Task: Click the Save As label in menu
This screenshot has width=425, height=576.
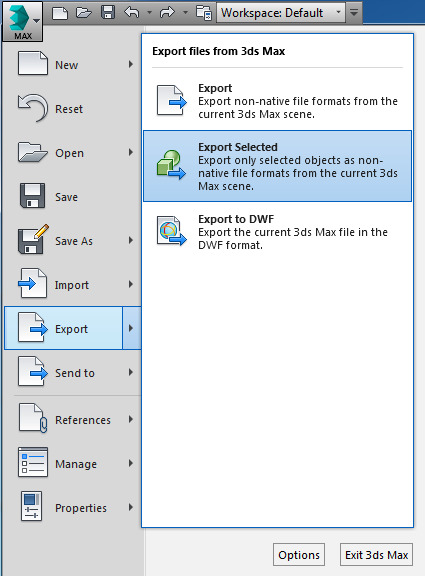Action: coord(74,241)
